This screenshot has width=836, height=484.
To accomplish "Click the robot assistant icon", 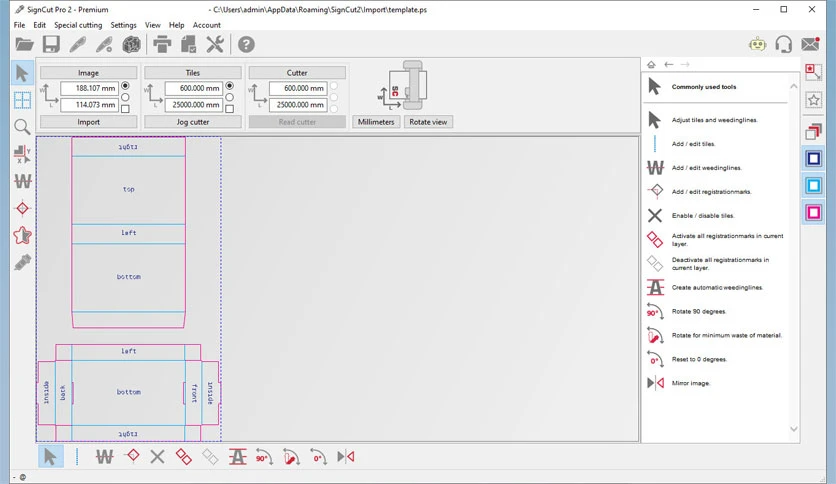I will [x=757, y=44].
